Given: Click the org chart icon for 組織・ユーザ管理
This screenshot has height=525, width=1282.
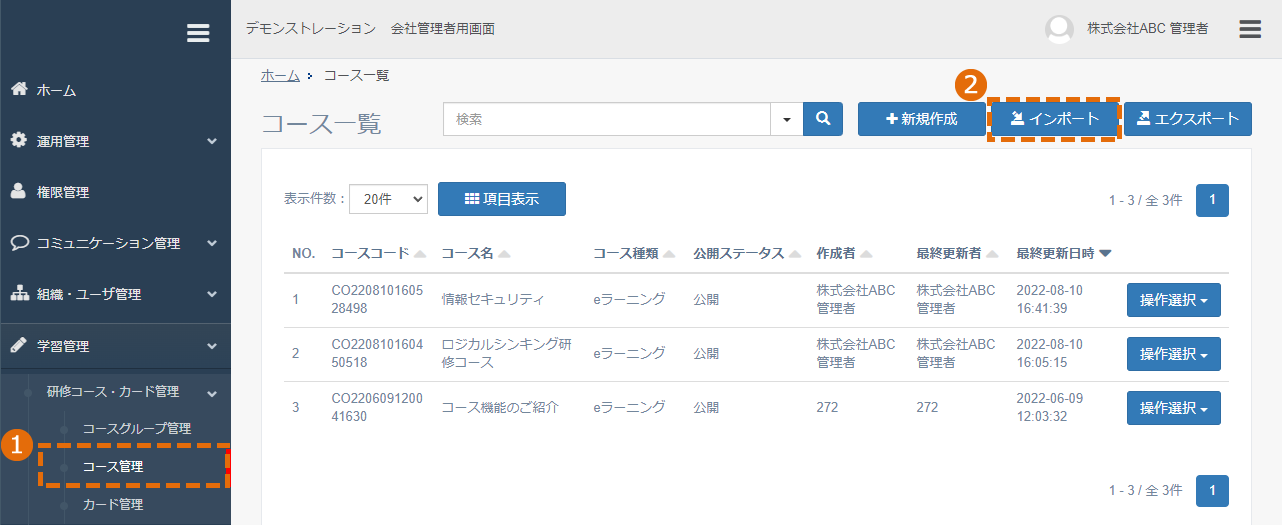Looking at the screenshot, I should click(x=19, y=294).
